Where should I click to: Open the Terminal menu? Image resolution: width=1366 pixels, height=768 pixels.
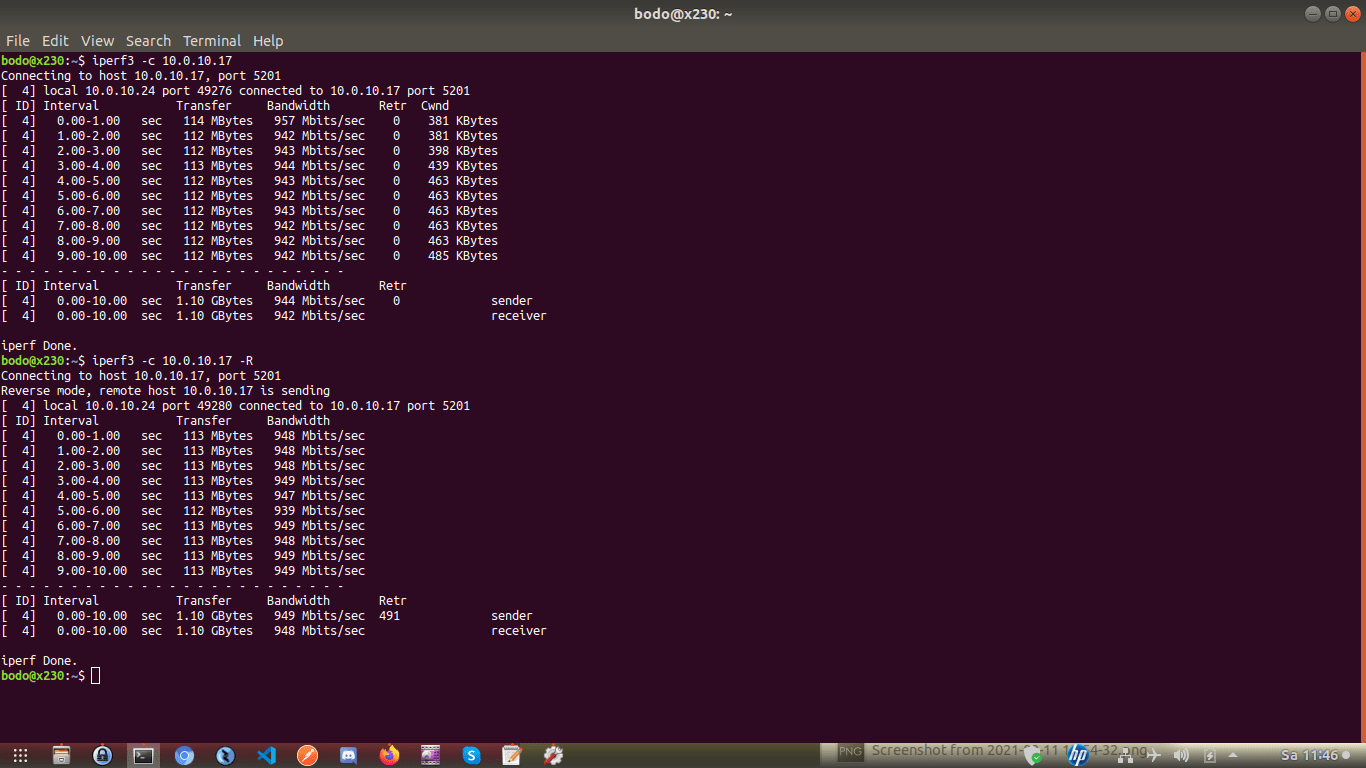[x=212, y=41]
